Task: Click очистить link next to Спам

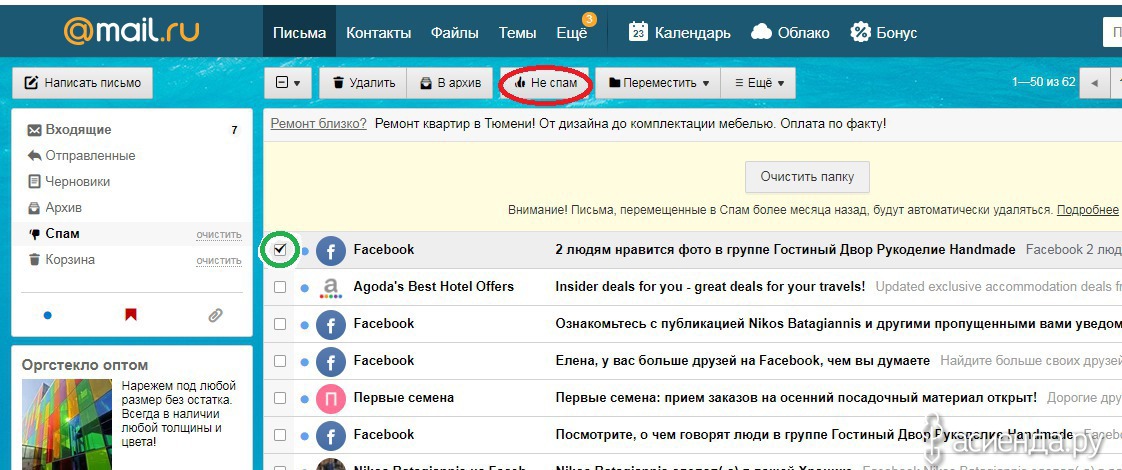Action: coord(219,235)
